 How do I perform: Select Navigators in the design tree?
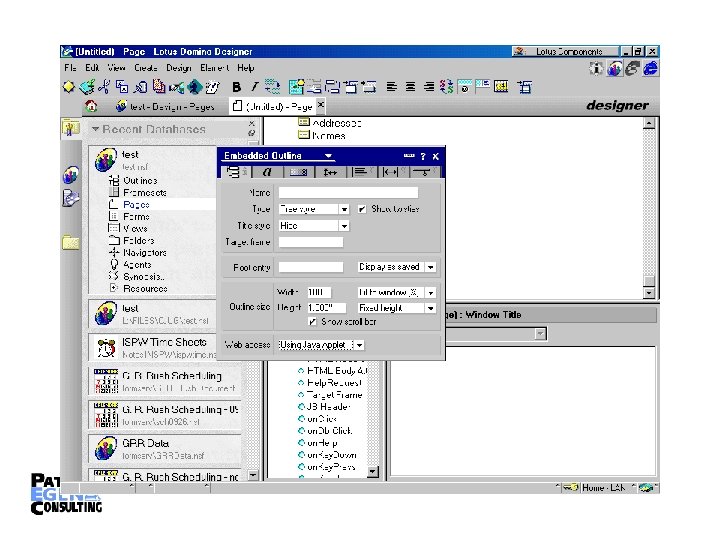145,253
